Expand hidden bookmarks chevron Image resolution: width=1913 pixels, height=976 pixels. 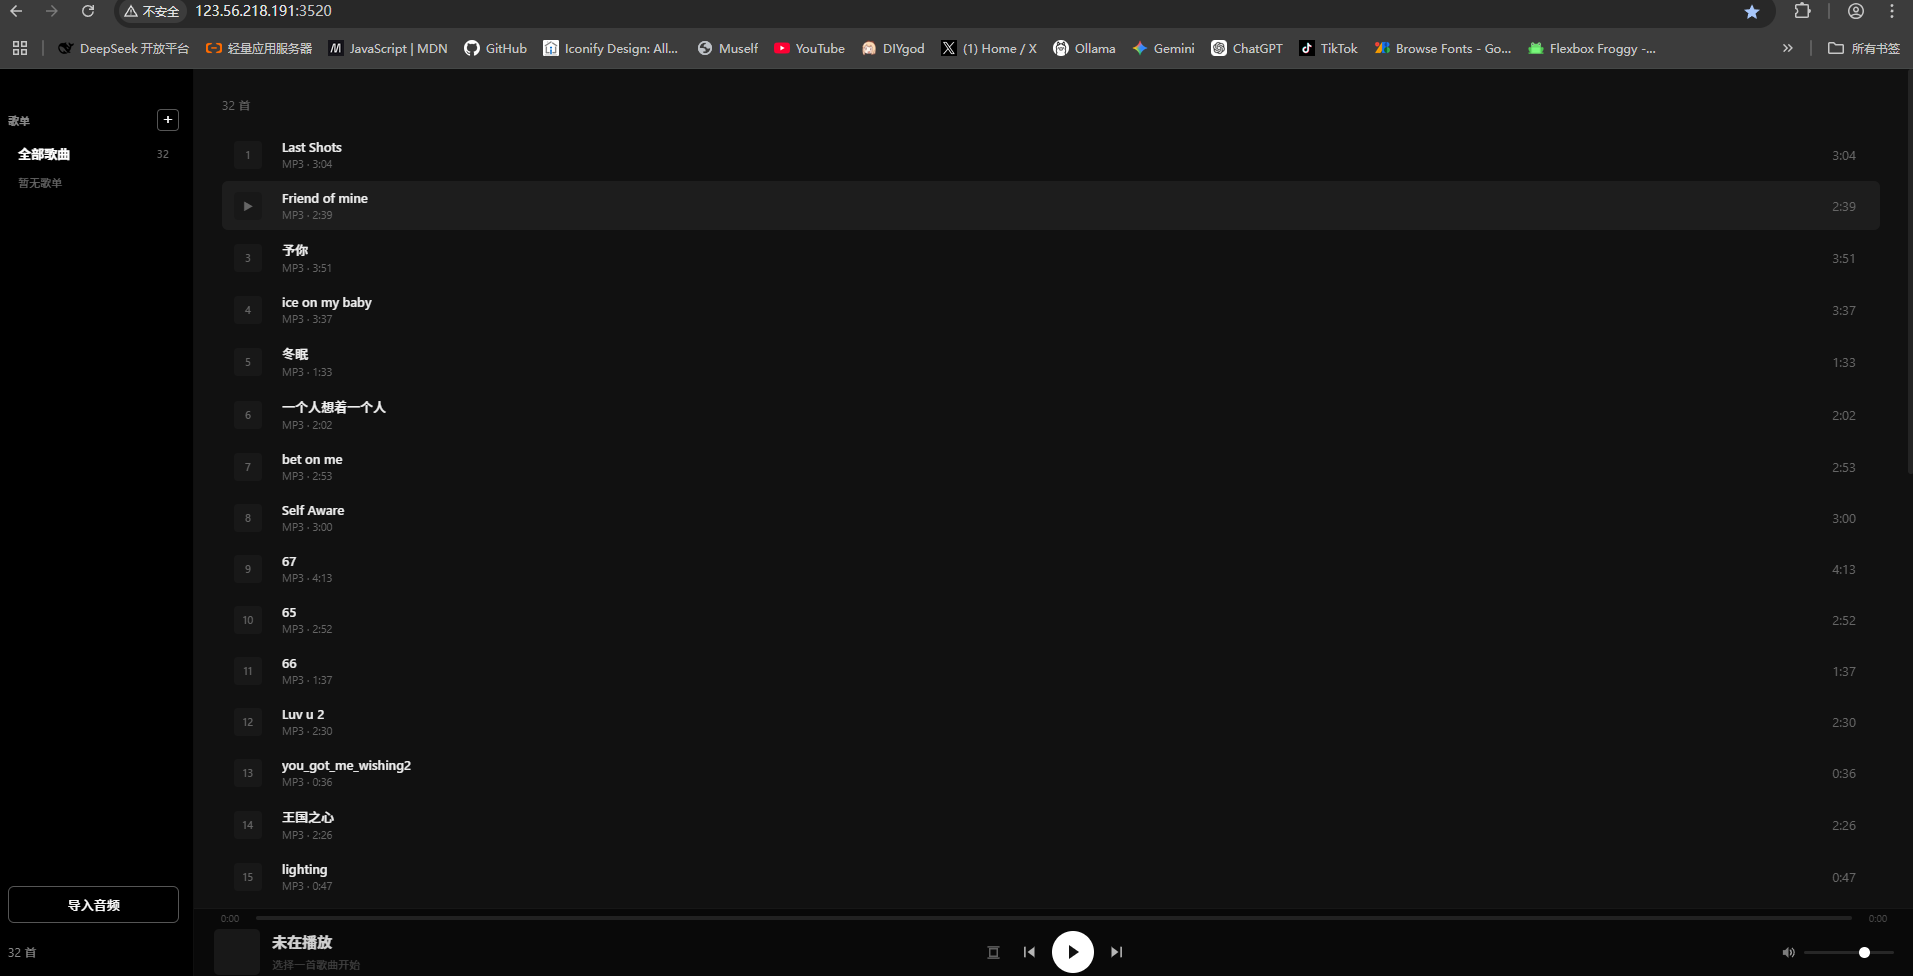1787,48
